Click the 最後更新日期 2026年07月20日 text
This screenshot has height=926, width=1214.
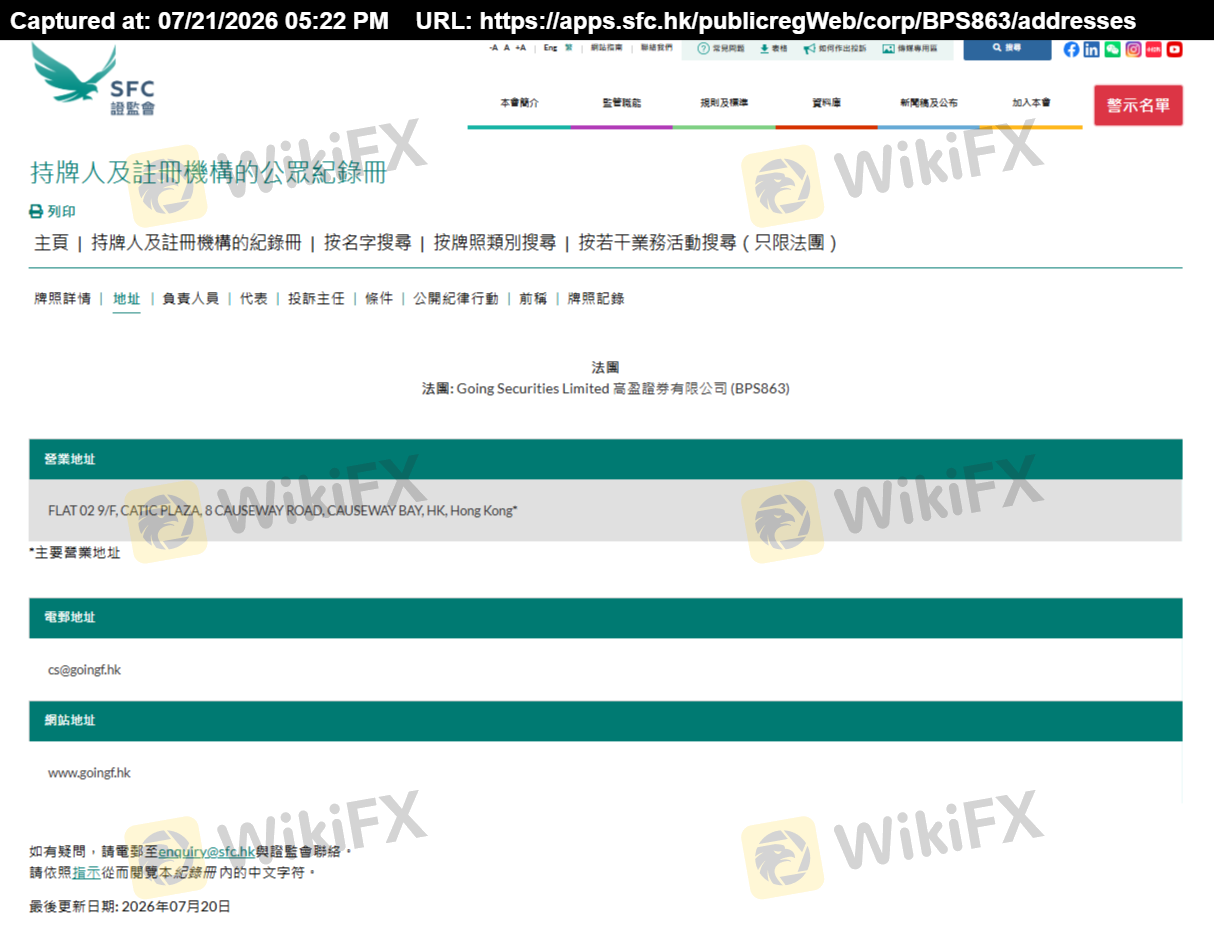tap(130, 906)
